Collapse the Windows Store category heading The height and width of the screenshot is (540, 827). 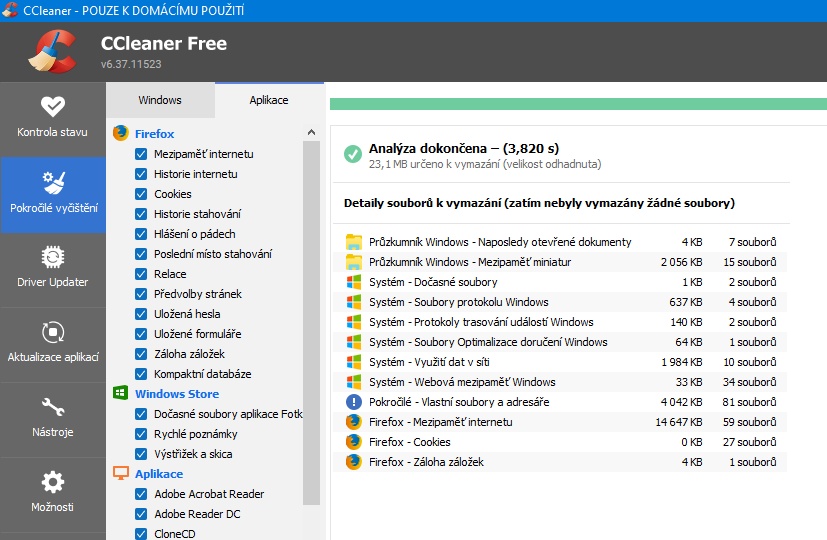tap(177, 394)
